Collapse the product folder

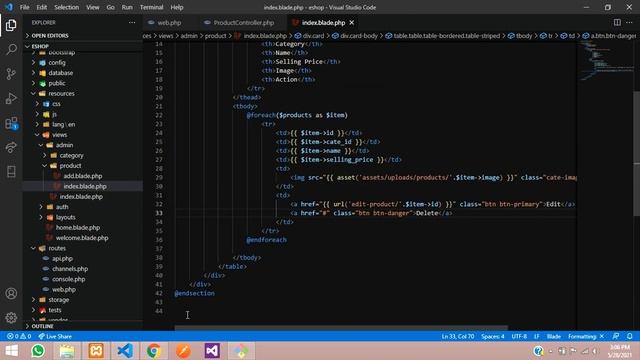pyautogui.click(x=70, y=165)
